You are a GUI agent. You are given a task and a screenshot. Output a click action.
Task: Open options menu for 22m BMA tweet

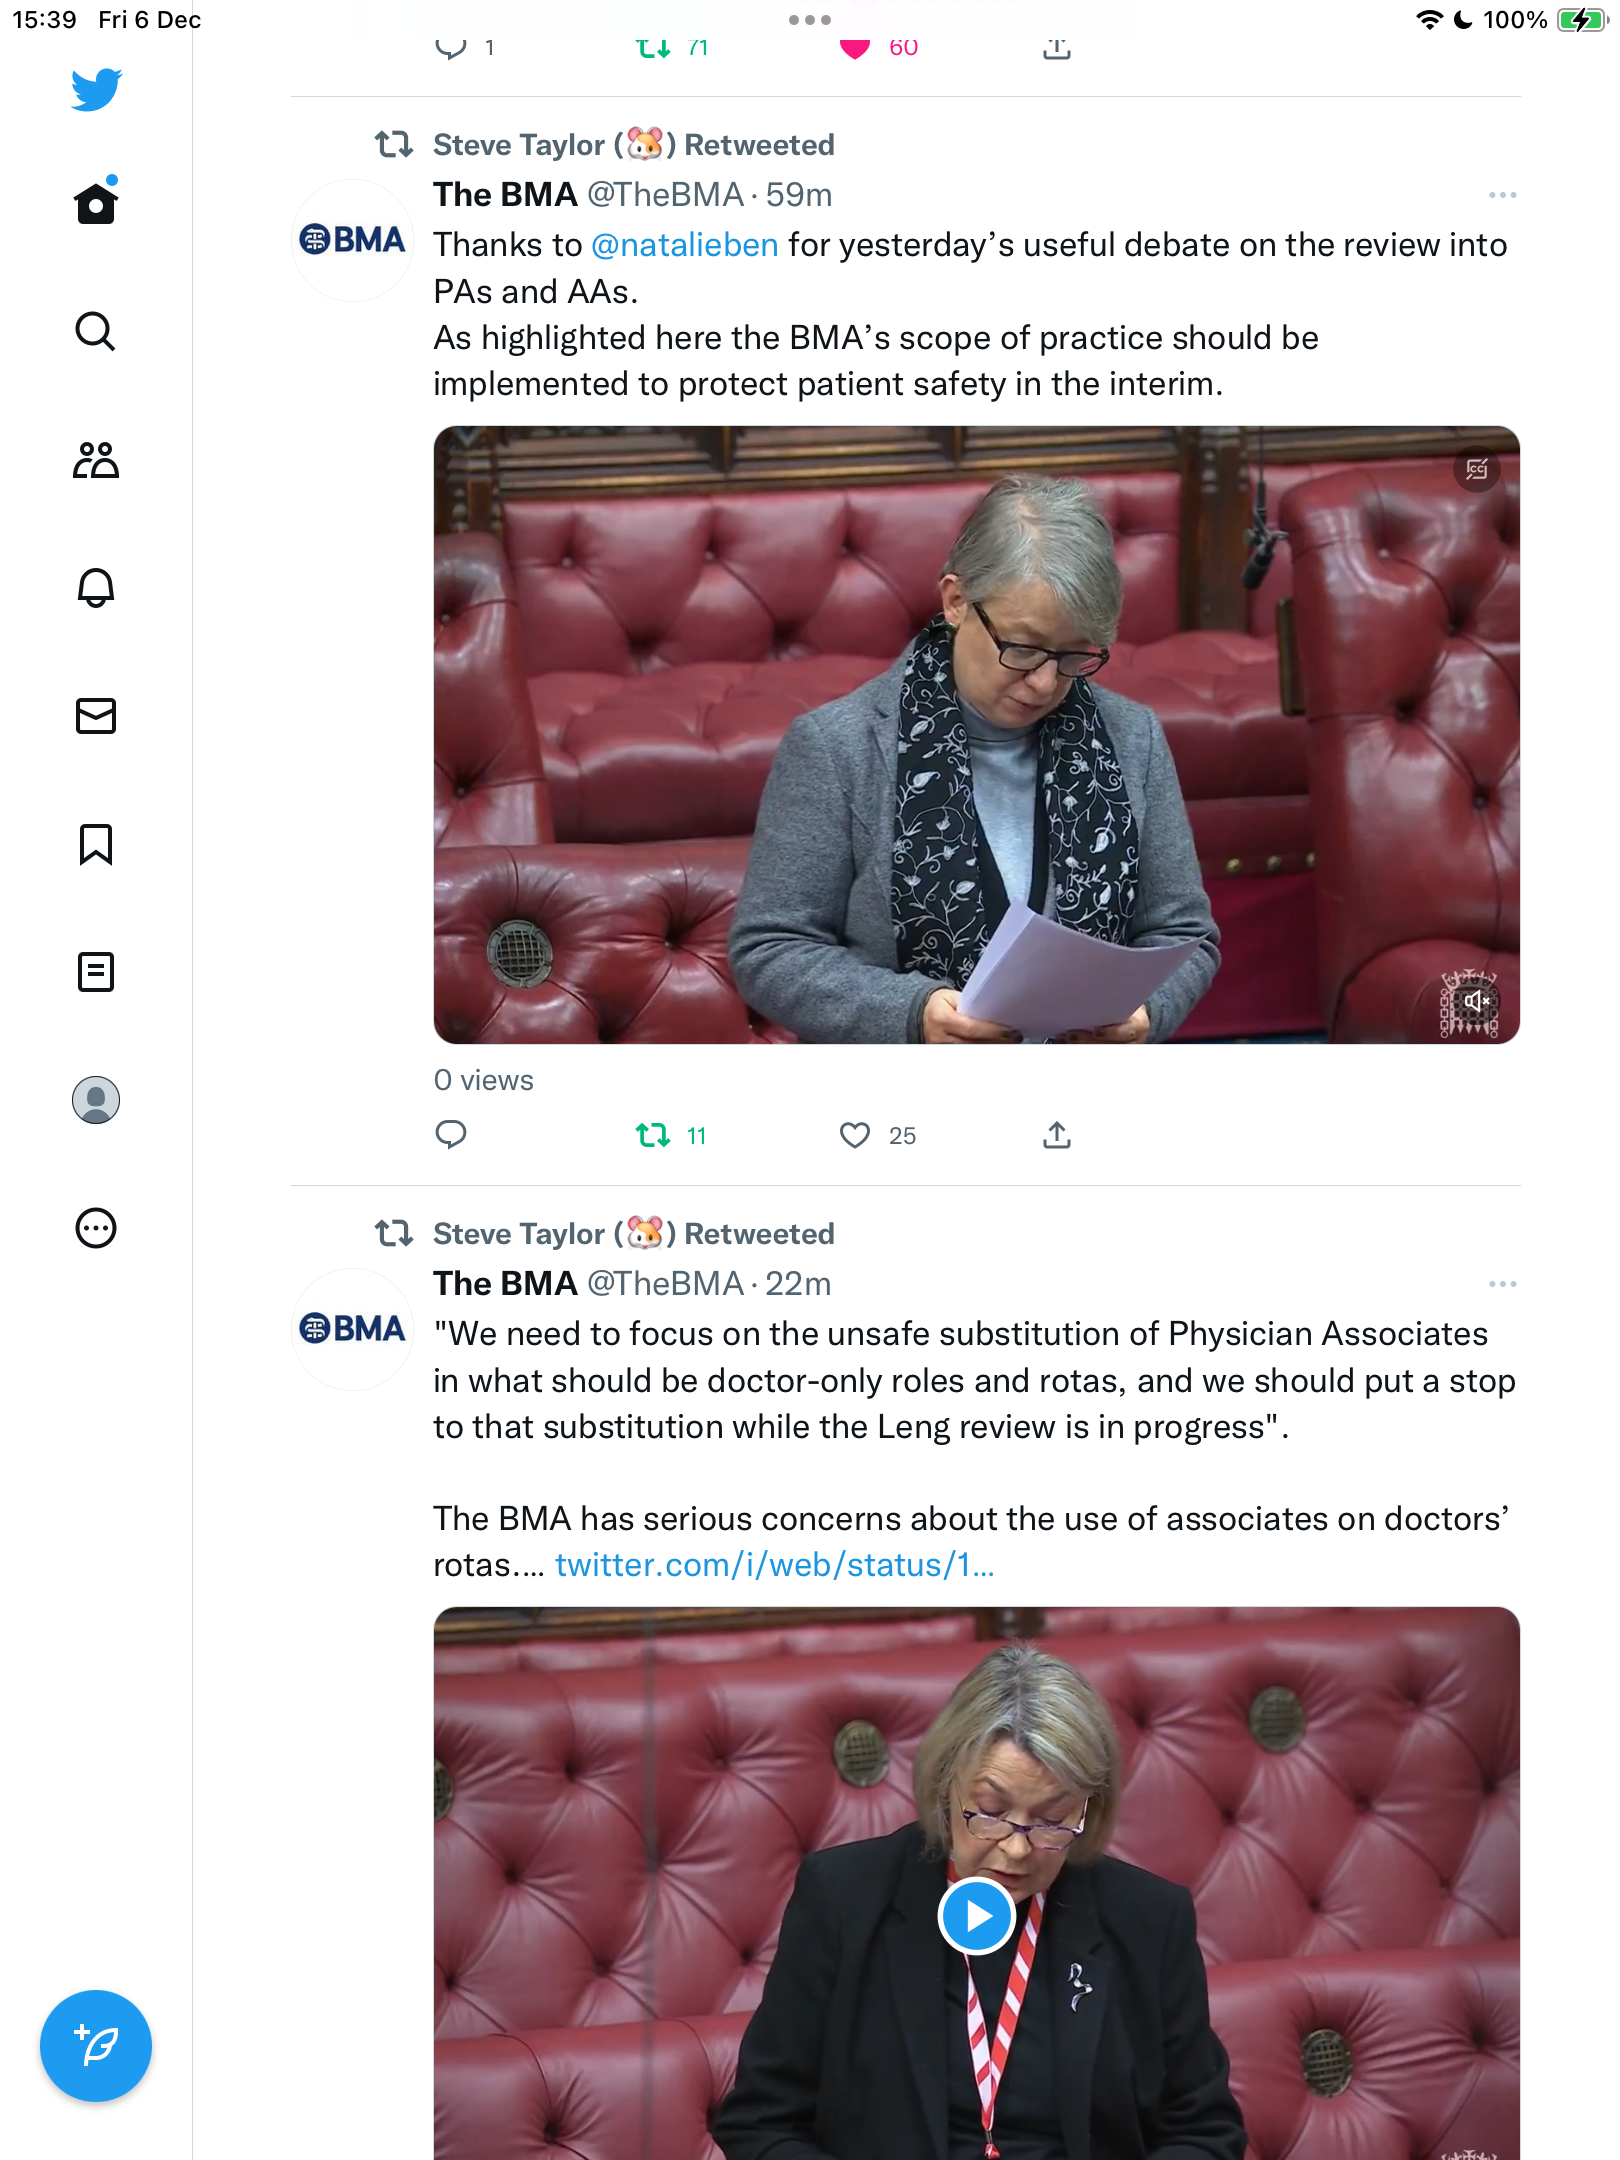[1502, 1284]
